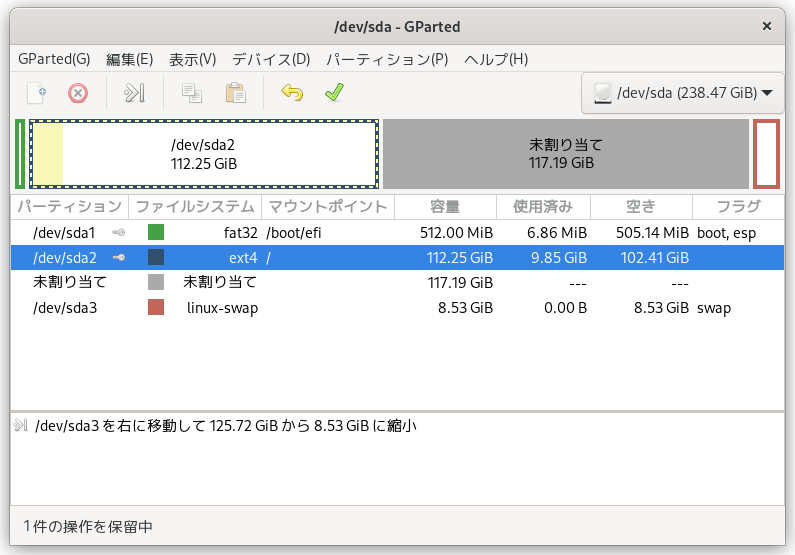
Task: Click the linux-swap filesystem cell
Action: click(222, 308)
